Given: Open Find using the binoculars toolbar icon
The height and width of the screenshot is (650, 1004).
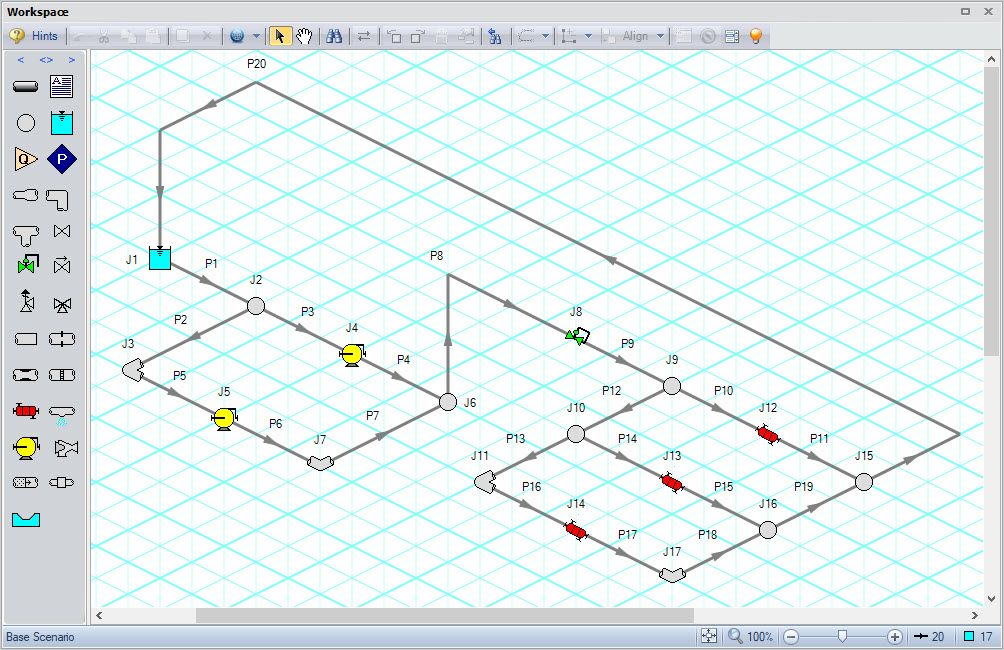Looking at the screenshot, I should point(335,36).
